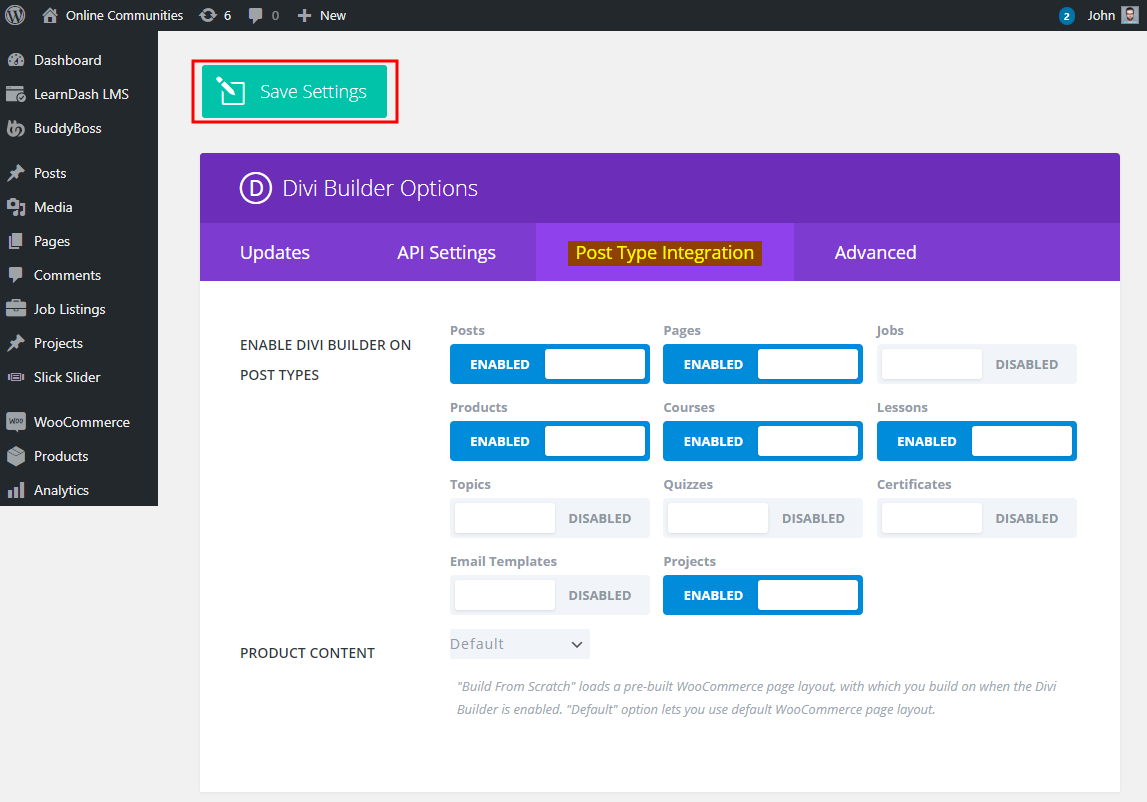
Task: Enable Divi Builder for Email Templates
Action: (x=549, y=595)
